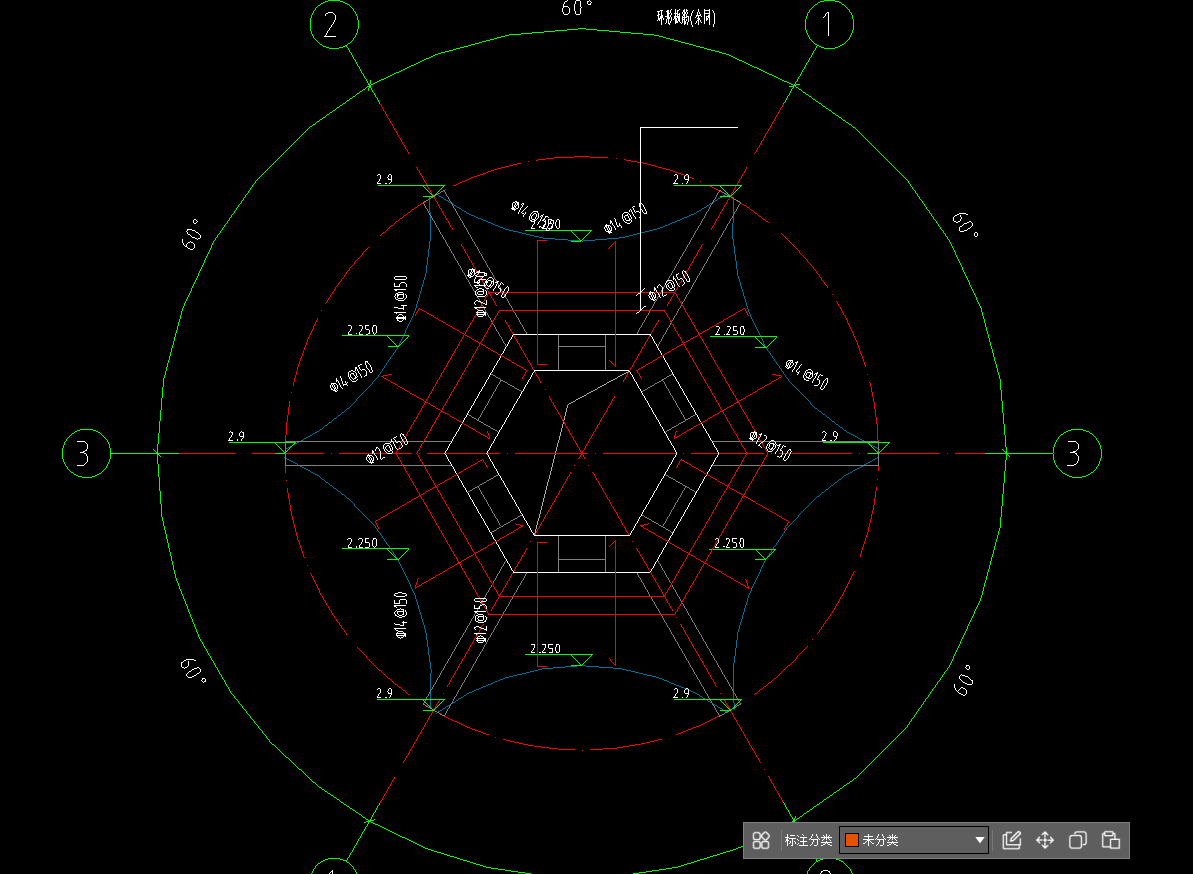This screenshot has height=874, width=1193.
Task: Click the 60° angle label at top center
Action: [x=577, y=8]
